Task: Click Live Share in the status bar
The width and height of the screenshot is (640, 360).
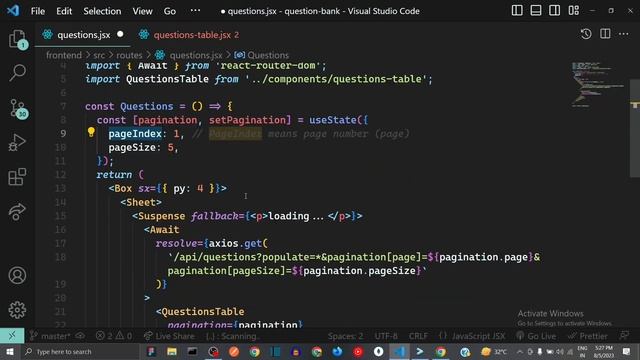Action: [x=169, y=336]
